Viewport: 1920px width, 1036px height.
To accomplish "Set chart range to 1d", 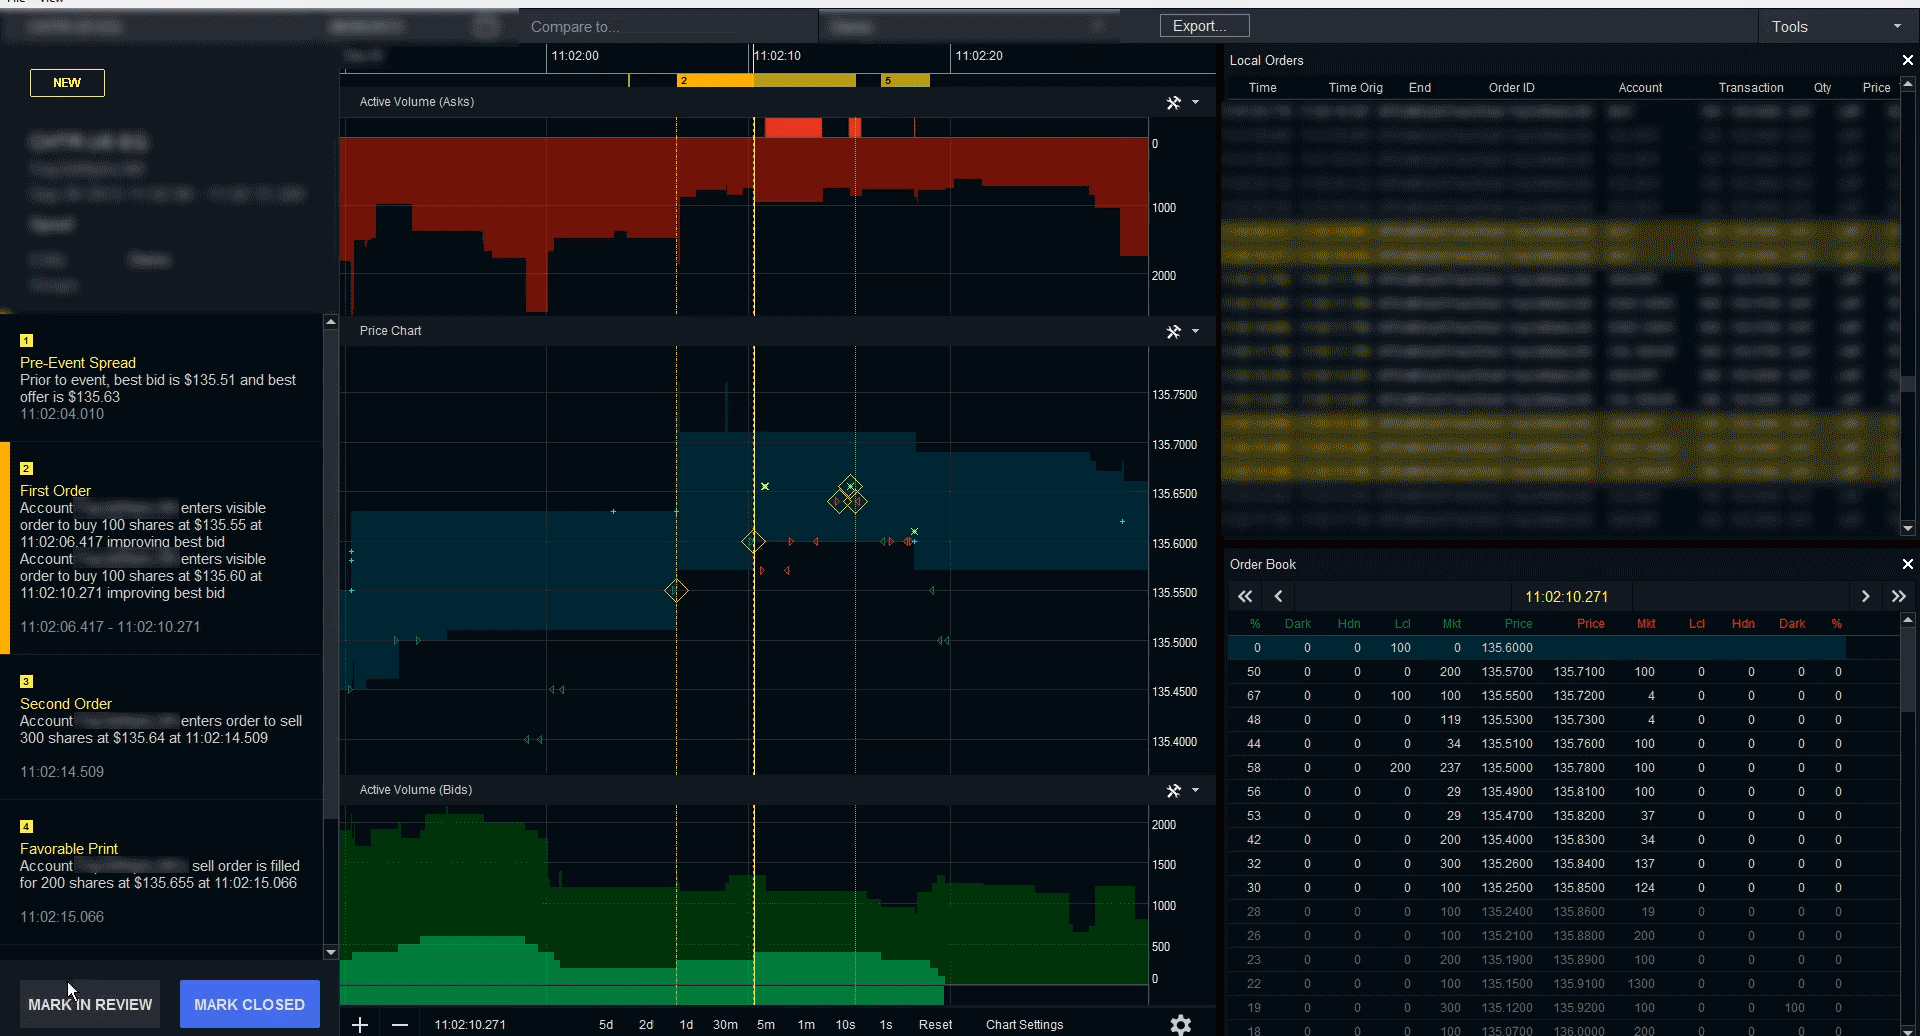I will click(686, 1025).
